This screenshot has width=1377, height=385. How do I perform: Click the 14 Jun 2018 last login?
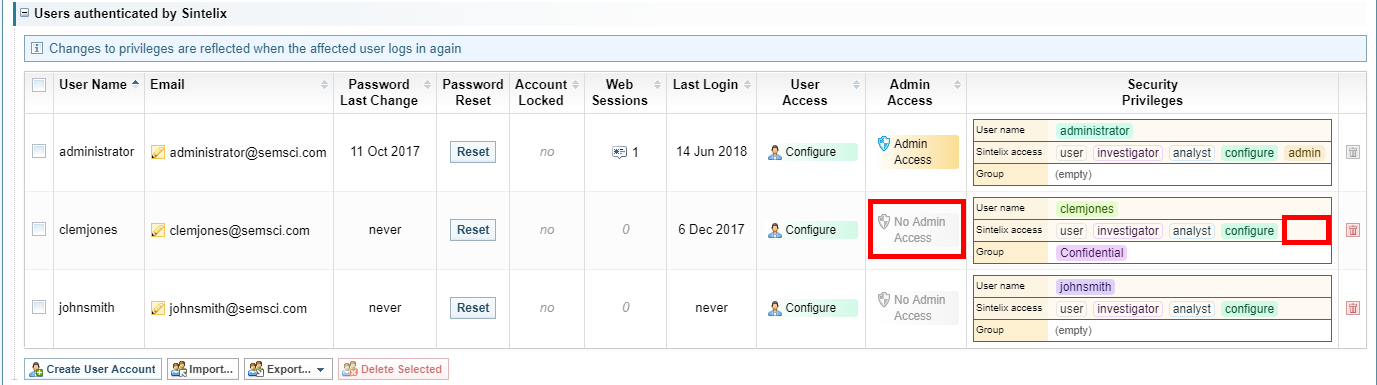[711, 152]
